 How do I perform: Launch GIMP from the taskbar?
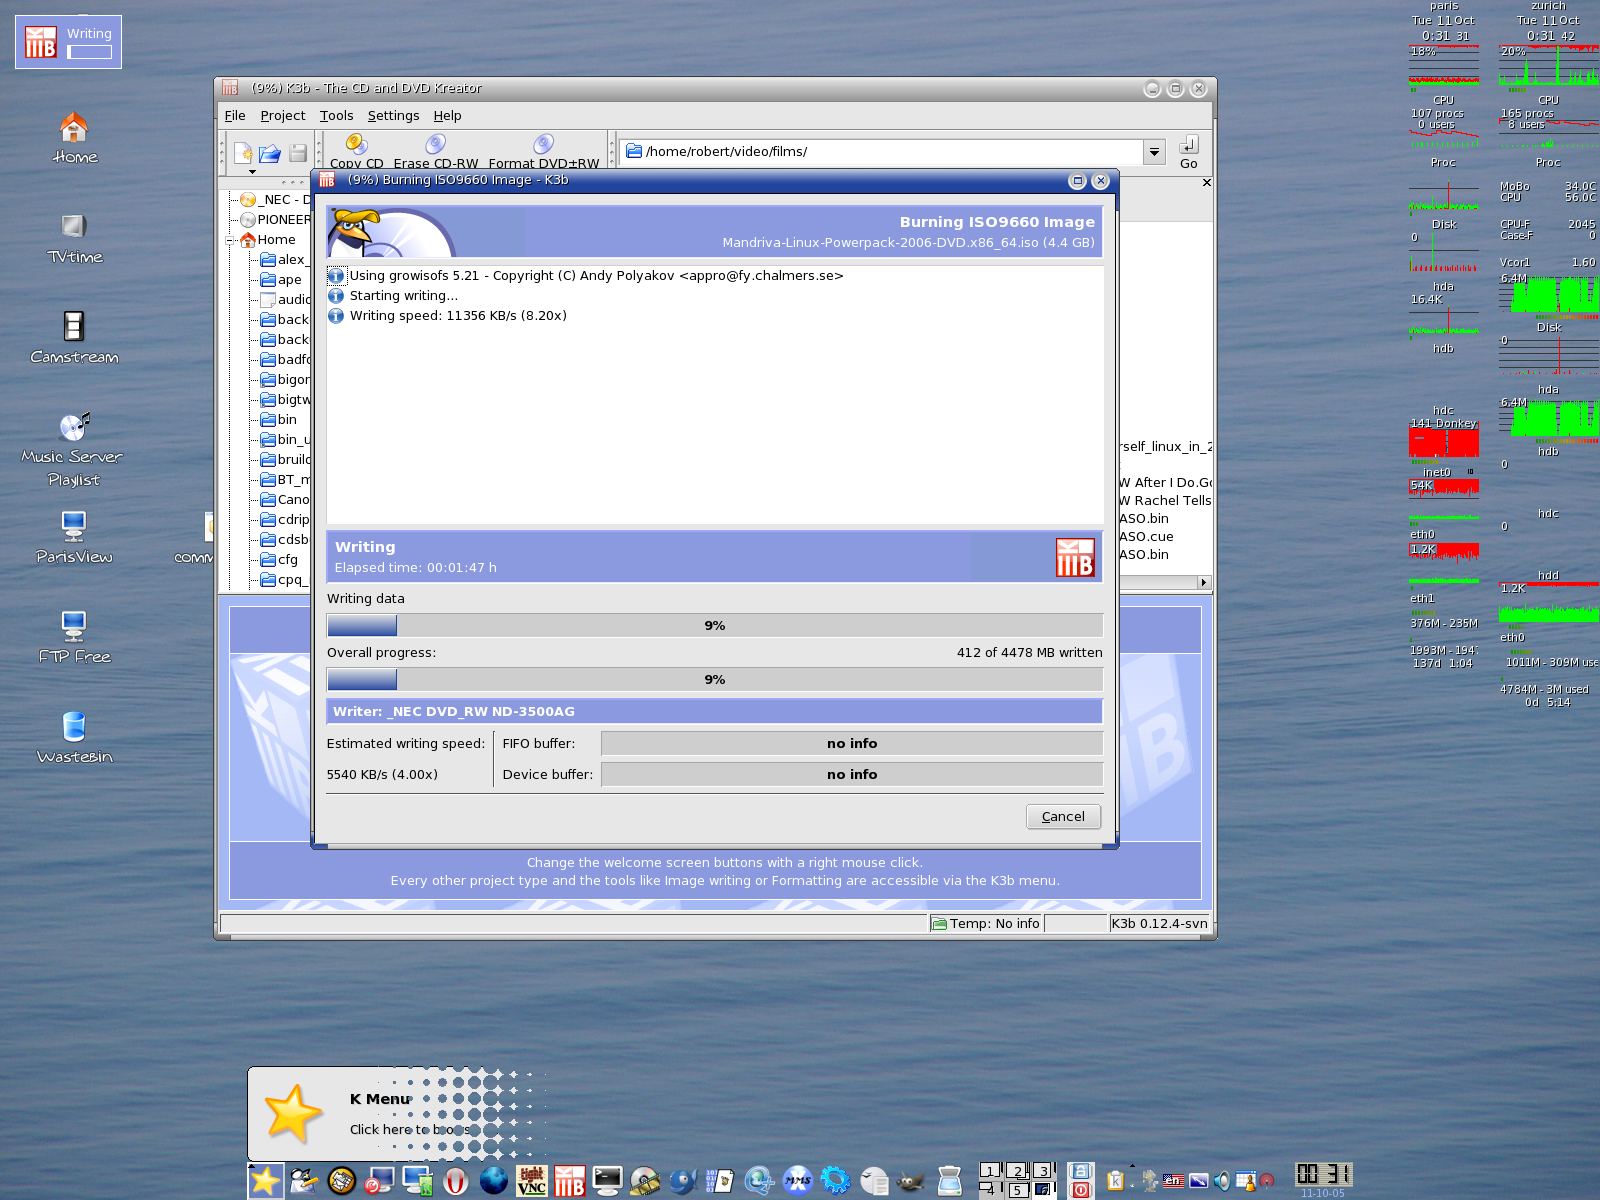pyautogui.click(x=910, y=1182)
